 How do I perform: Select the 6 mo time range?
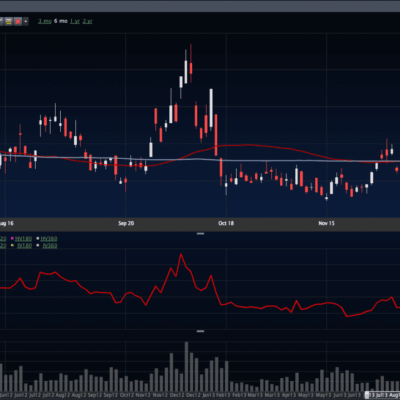[61, 21]
